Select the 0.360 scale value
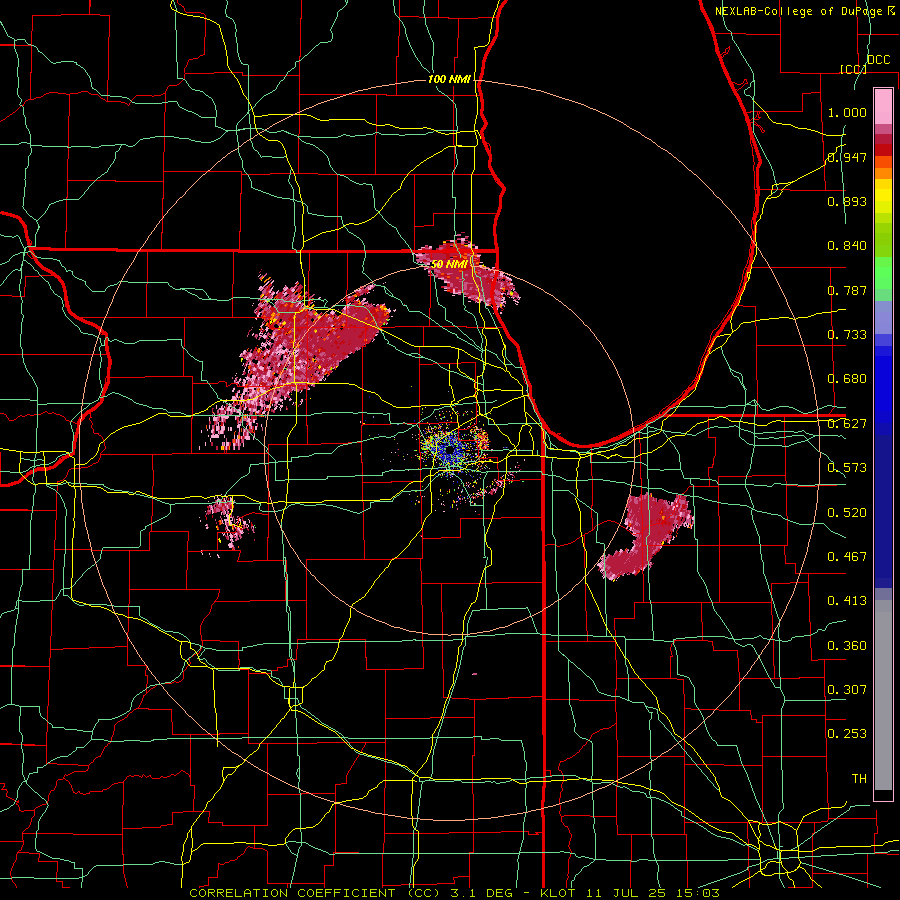 point(847,646)
